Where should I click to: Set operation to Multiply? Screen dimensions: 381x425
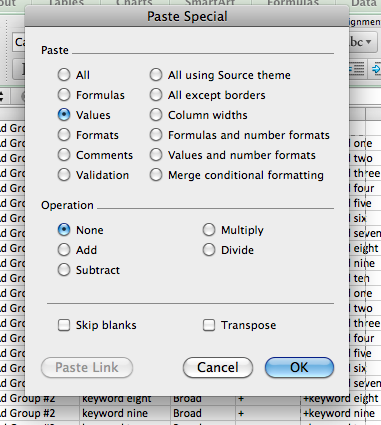tap(209, 230)
